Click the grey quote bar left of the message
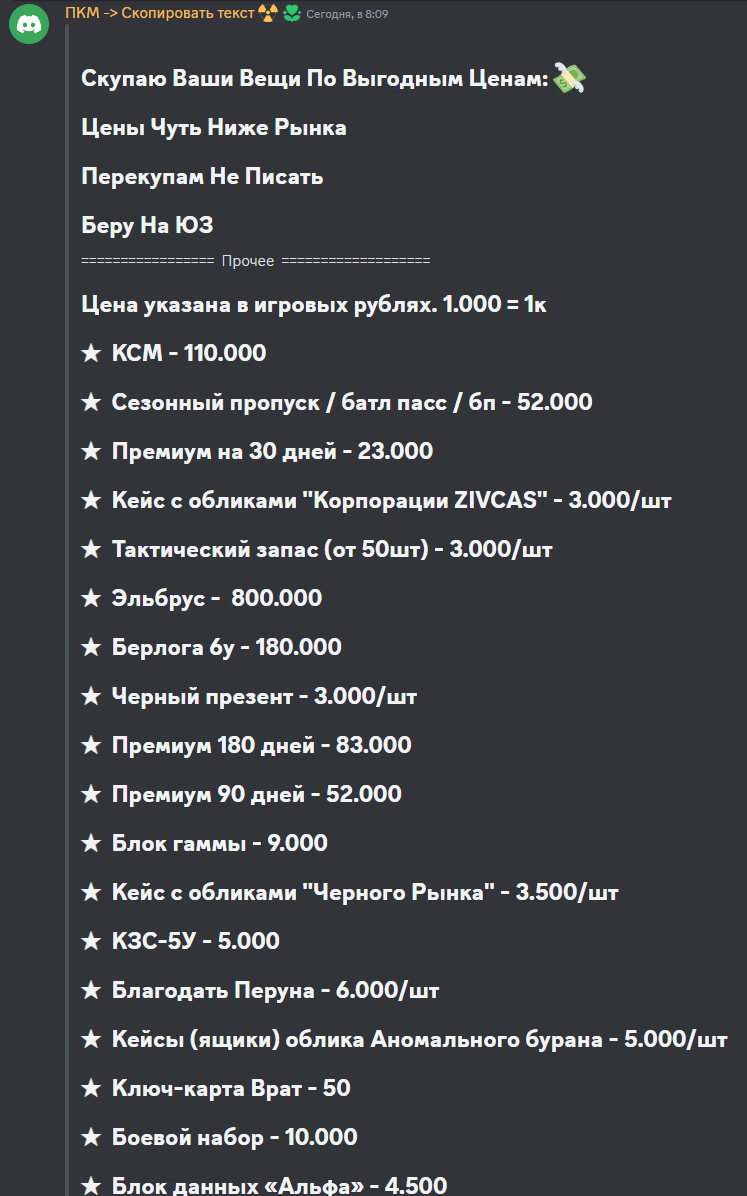The width and height of the screenshot is (747, 1196). (x=67, y=610)
